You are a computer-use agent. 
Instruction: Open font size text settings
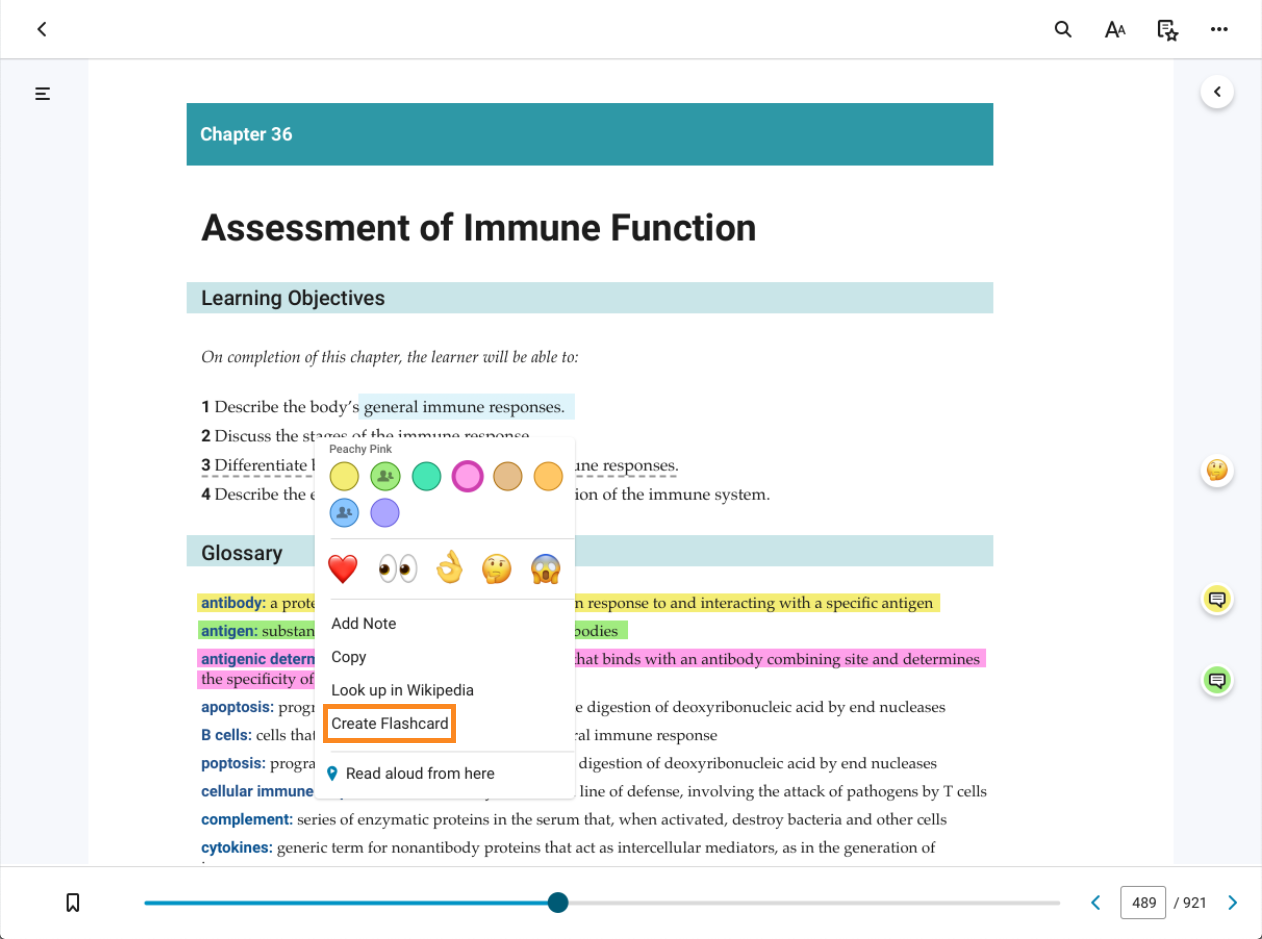[1115, 29]
